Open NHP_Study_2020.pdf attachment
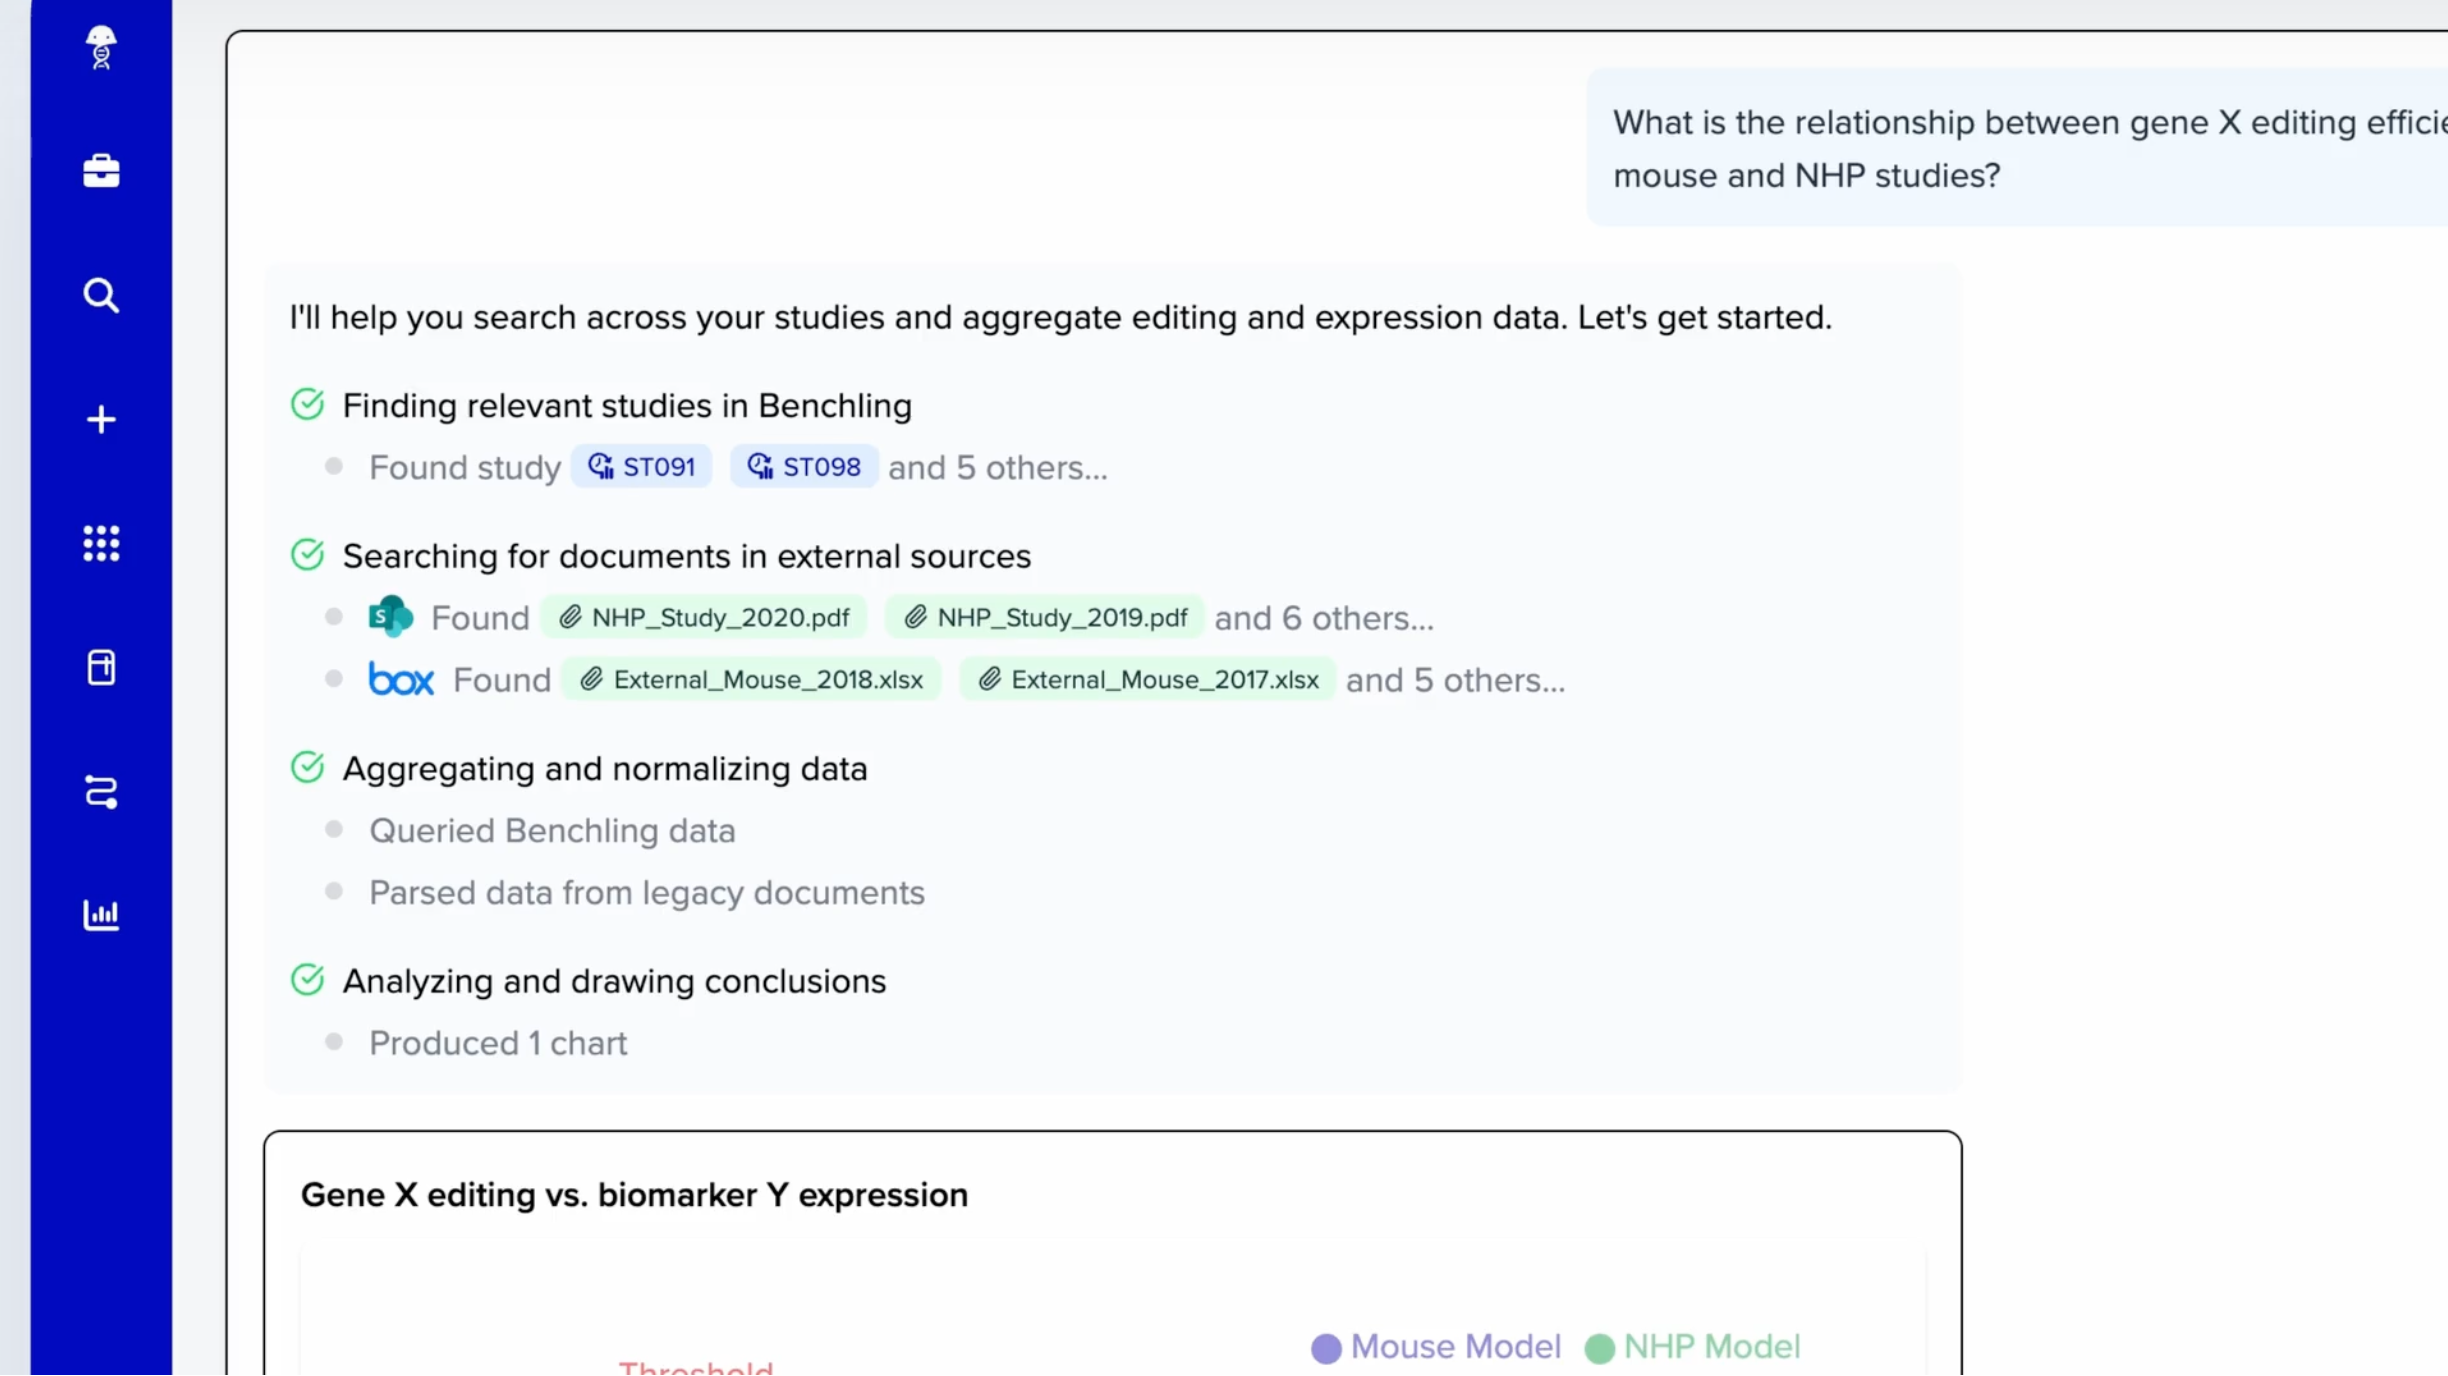The width and height of the screenshot is (2448, 1376). 704,618
